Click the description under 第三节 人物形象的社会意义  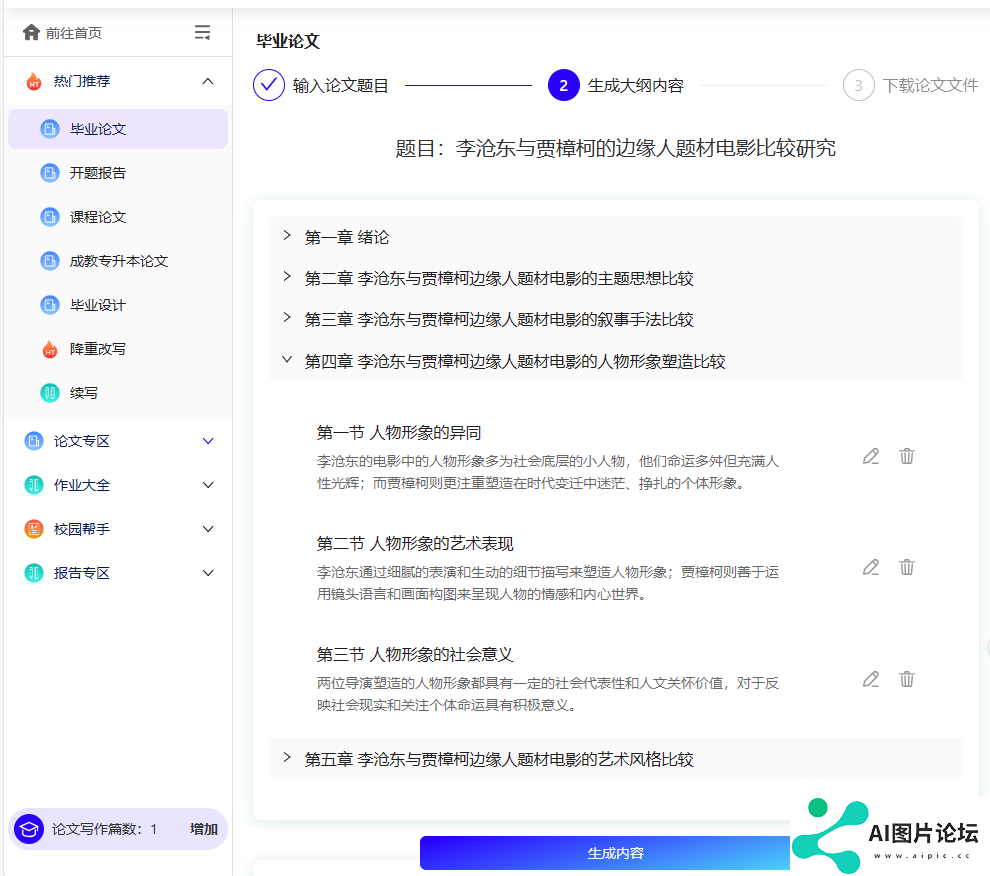pyautogui.click(x=548, y=694)
